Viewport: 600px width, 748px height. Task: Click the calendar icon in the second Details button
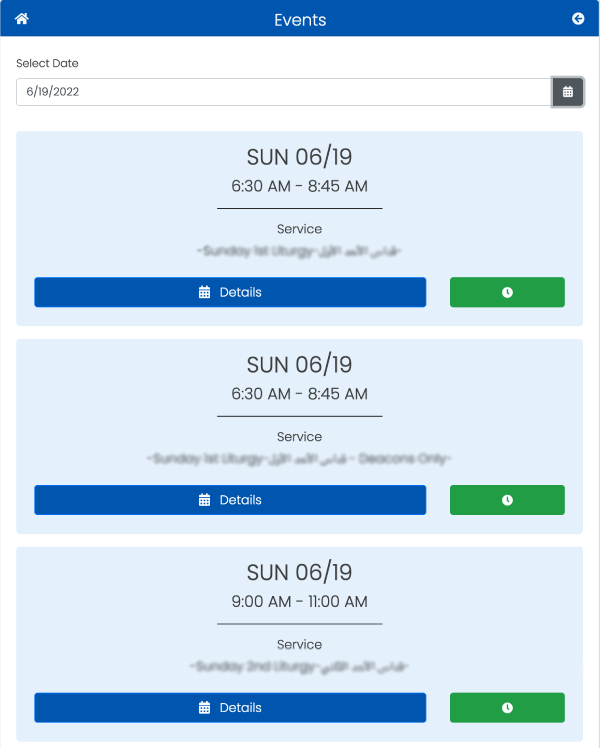coord(204,500)
